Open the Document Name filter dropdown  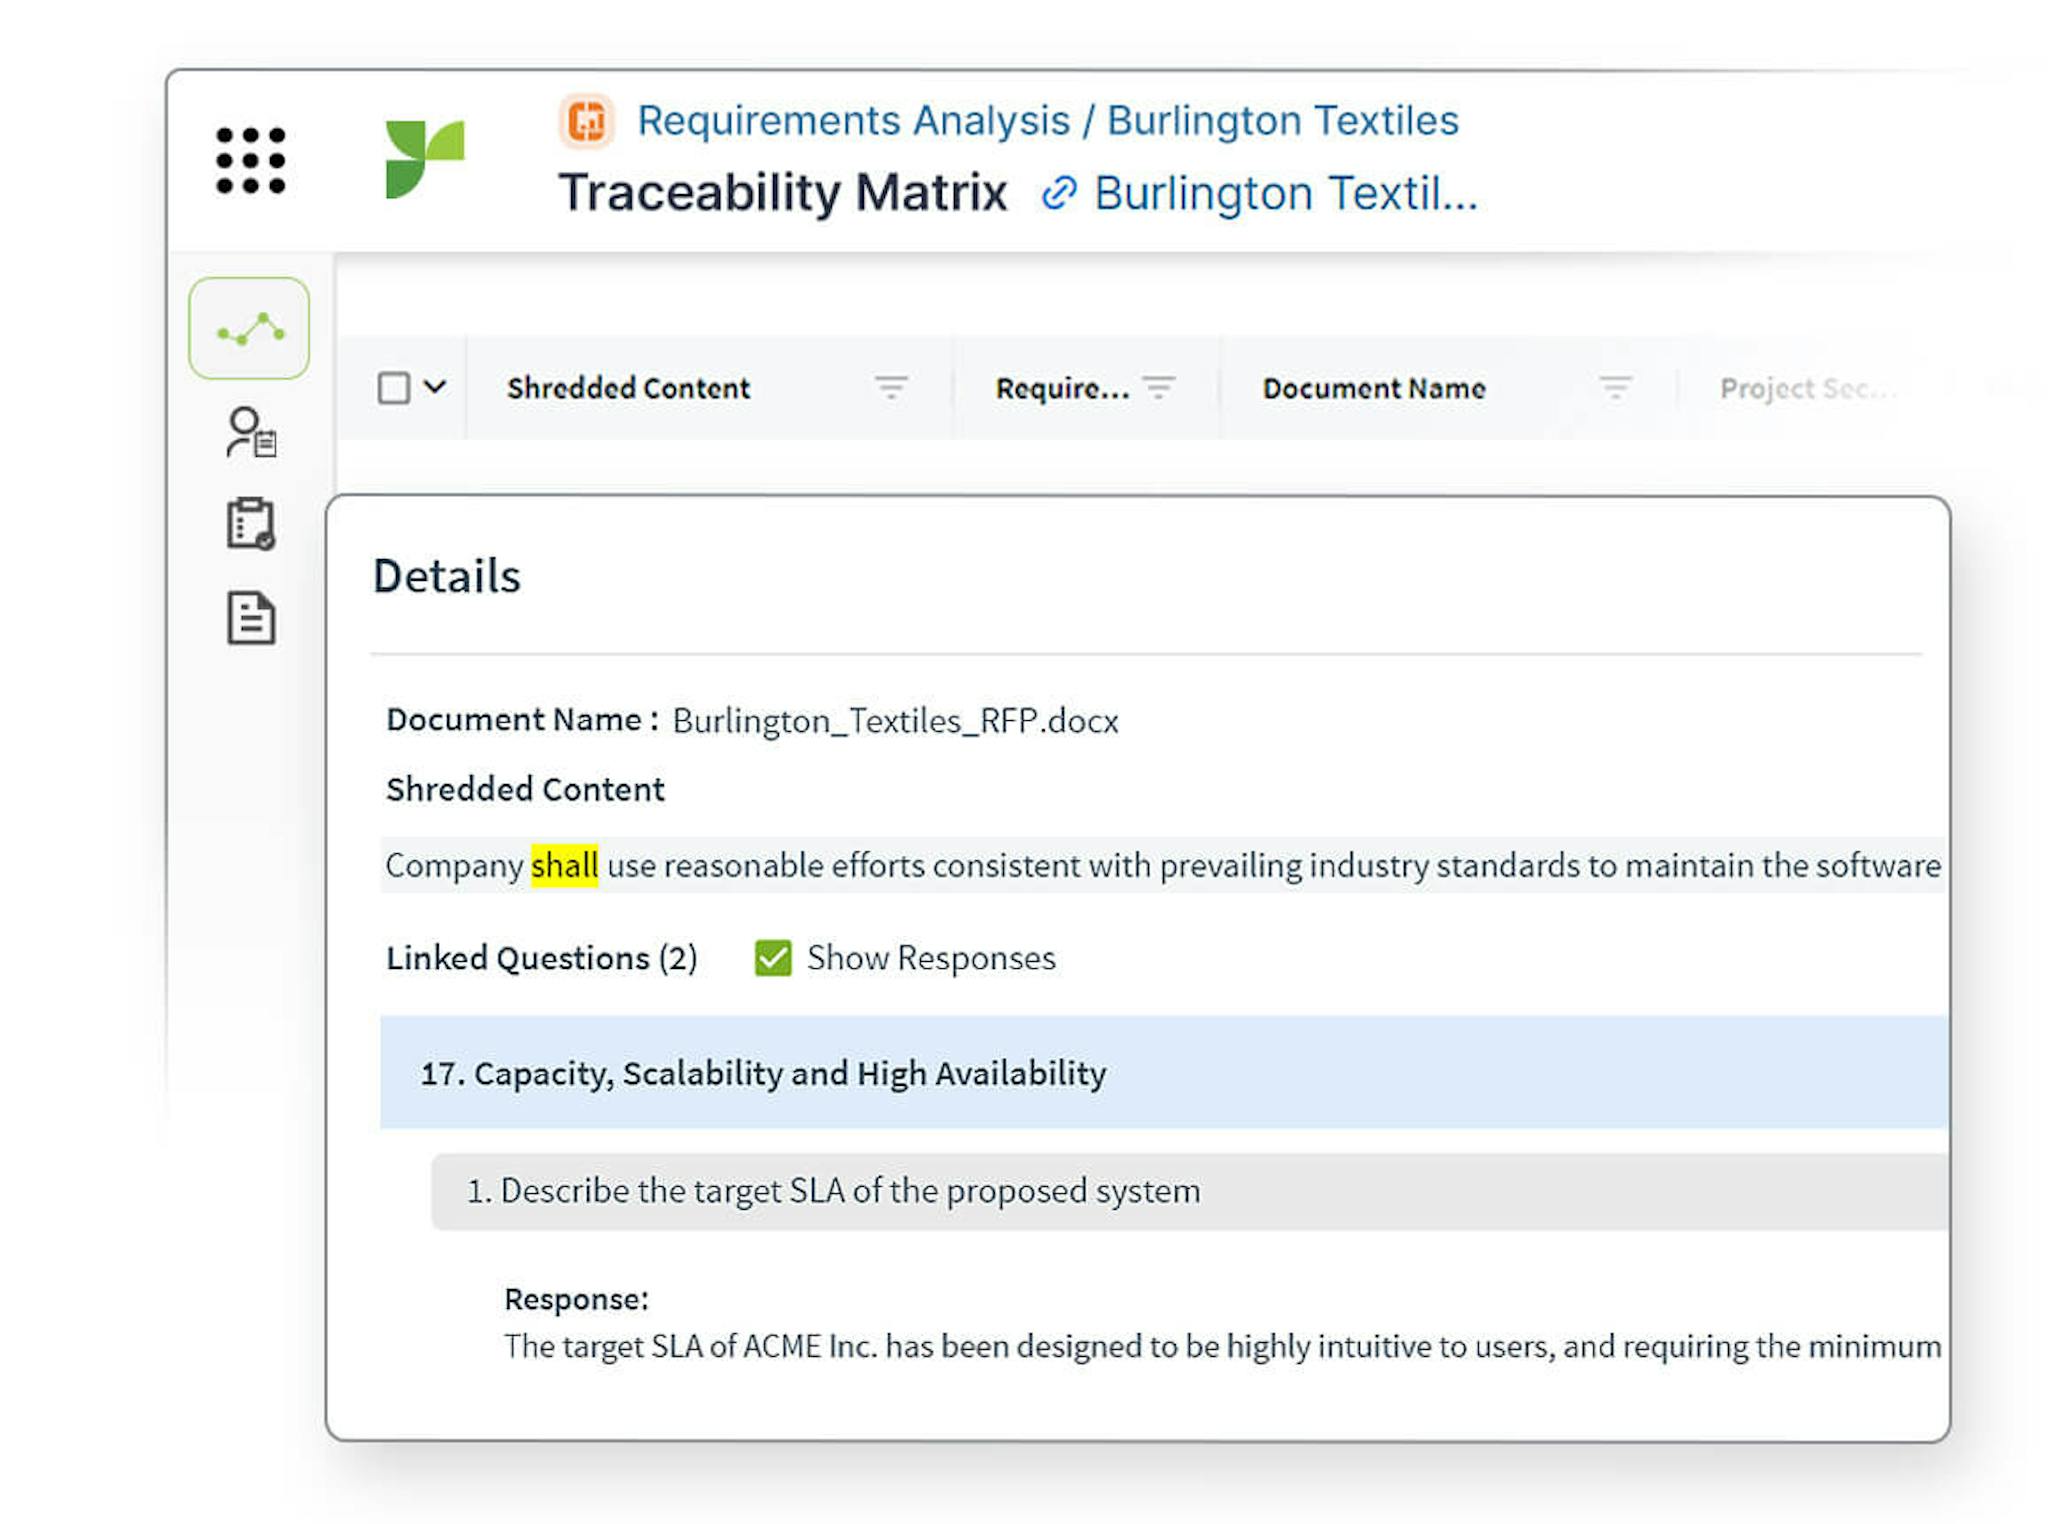[1614, 384]
